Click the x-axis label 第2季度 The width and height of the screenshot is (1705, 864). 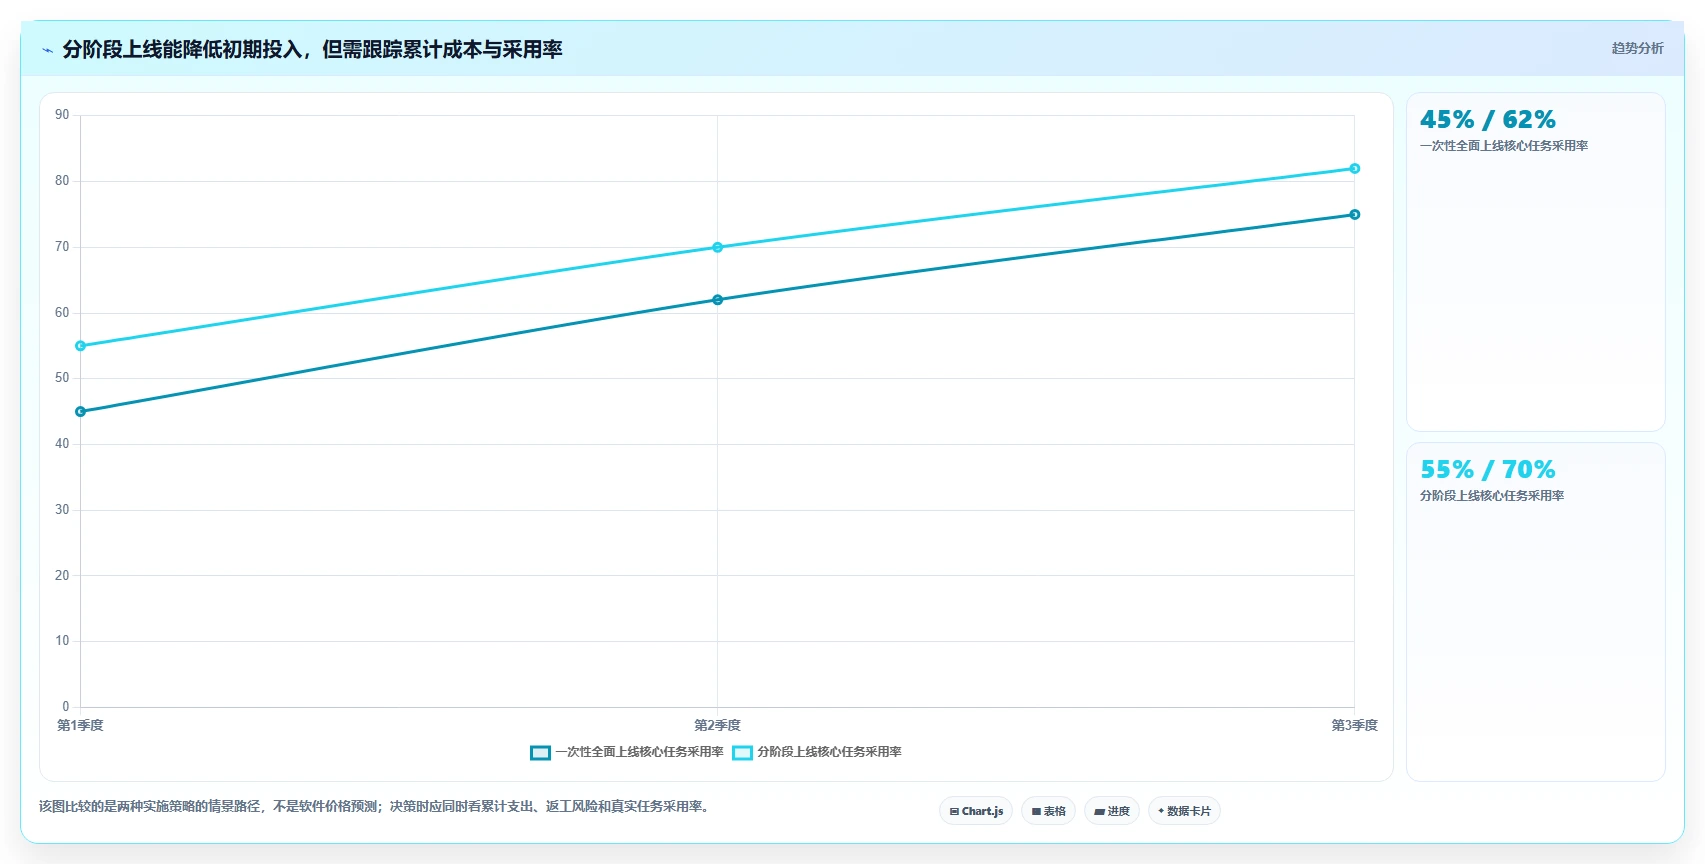point(717,726)
